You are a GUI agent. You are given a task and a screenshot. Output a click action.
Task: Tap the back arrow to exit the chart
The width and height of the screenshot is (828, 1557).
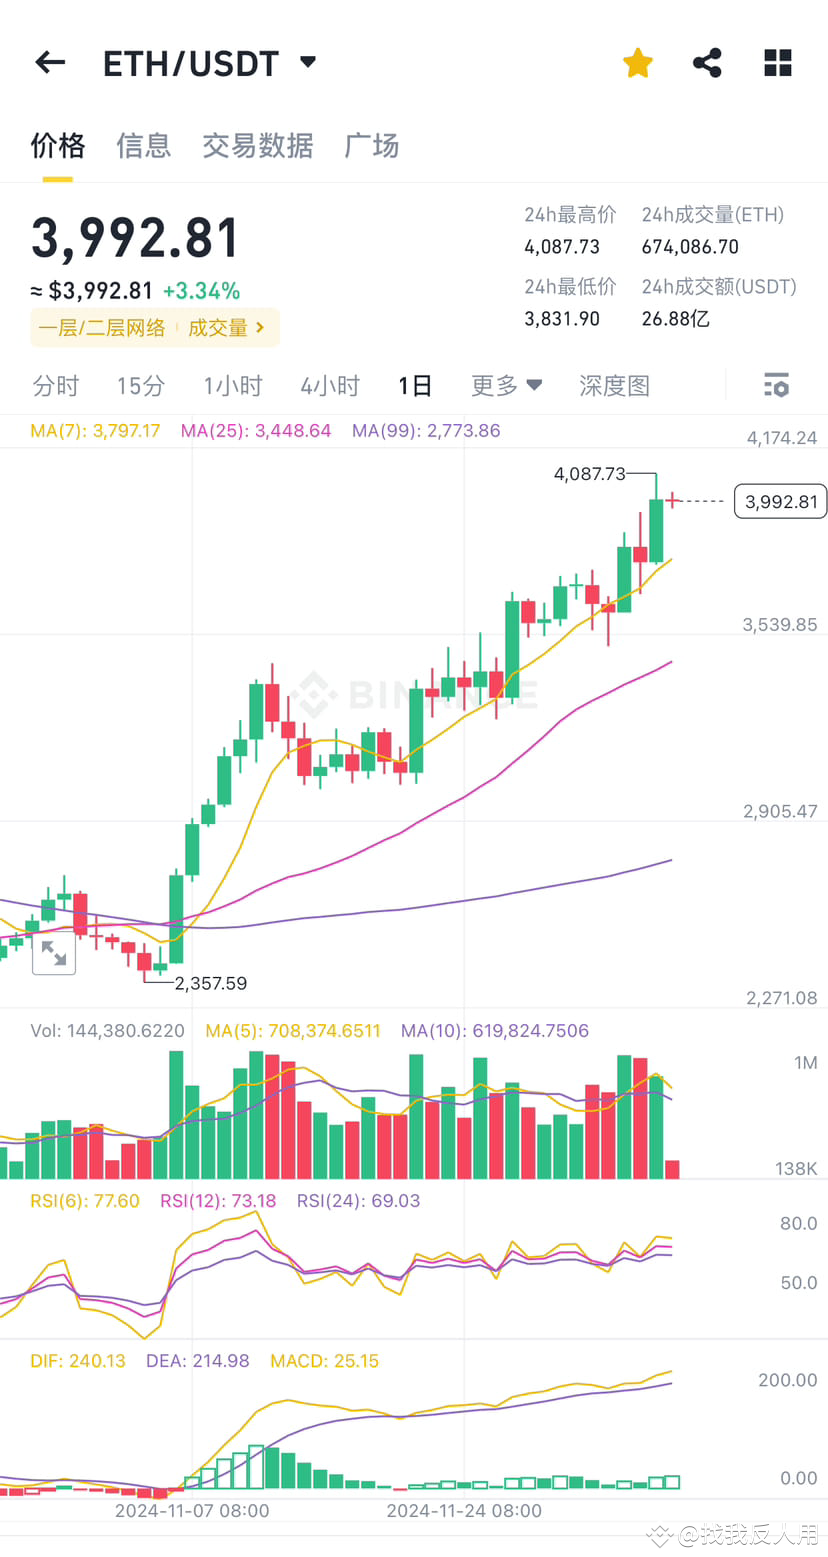tap(50, 62)
